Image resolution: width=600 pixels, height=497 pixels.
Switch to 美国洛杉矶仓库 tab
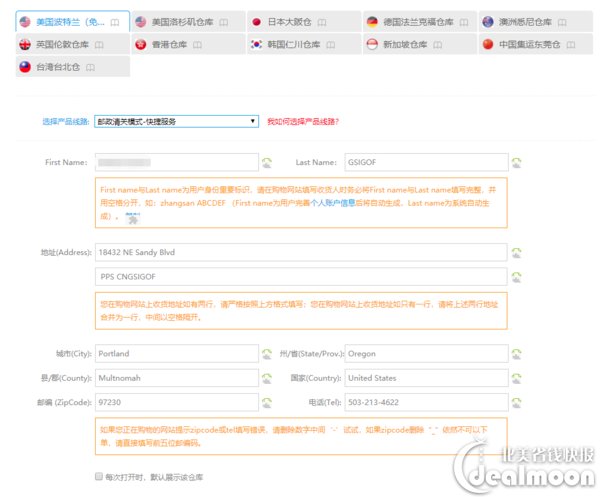pyautogui.click(x=188, y=22)
